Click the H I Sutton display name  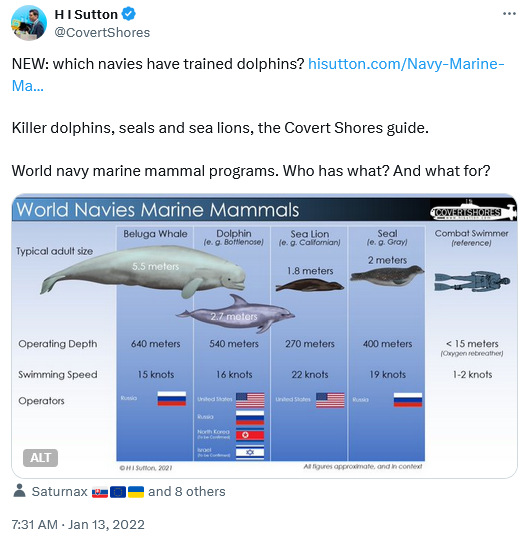coord(86,15)
